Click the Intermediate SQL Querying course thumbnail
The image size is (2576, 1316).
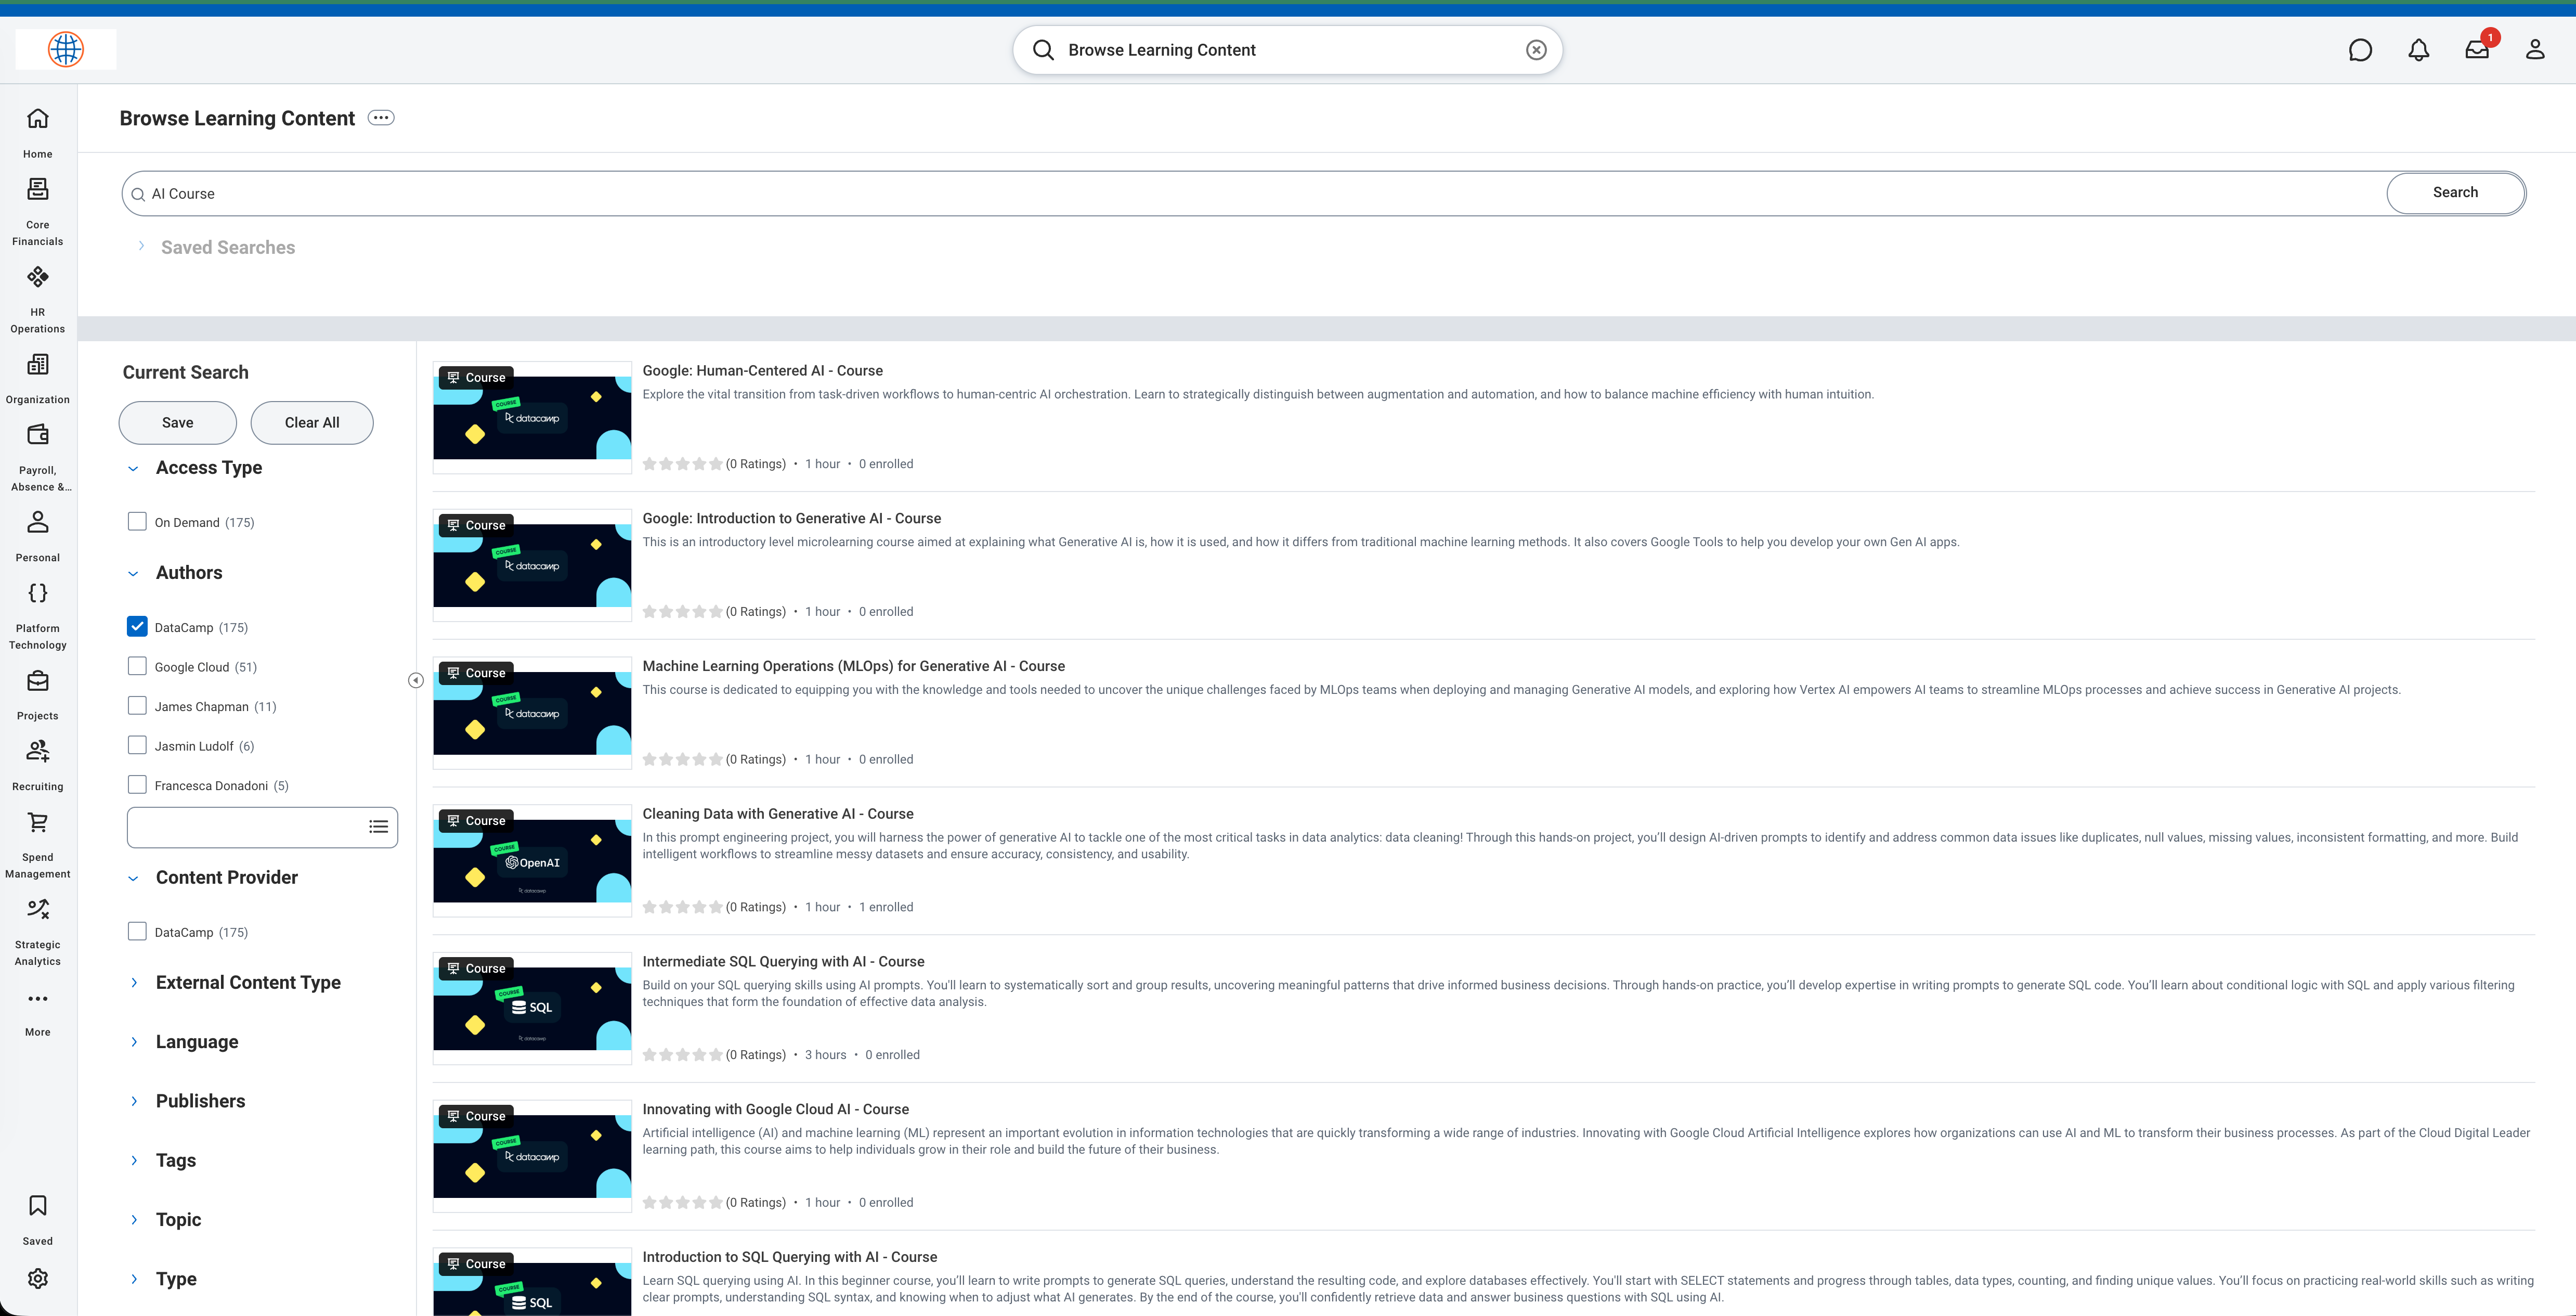[x=532, y=1008]
